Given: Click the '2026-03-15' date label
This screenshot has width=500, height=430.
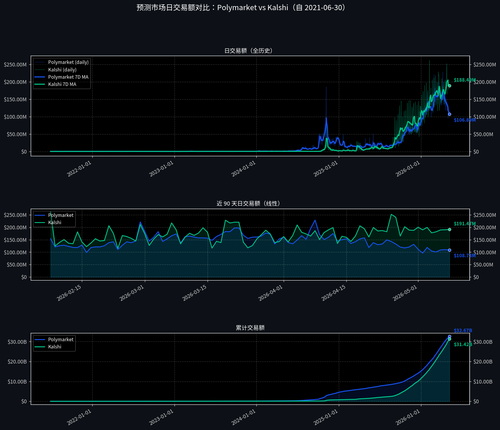Looking at the screenshot, I should click(x=195, y=293).
